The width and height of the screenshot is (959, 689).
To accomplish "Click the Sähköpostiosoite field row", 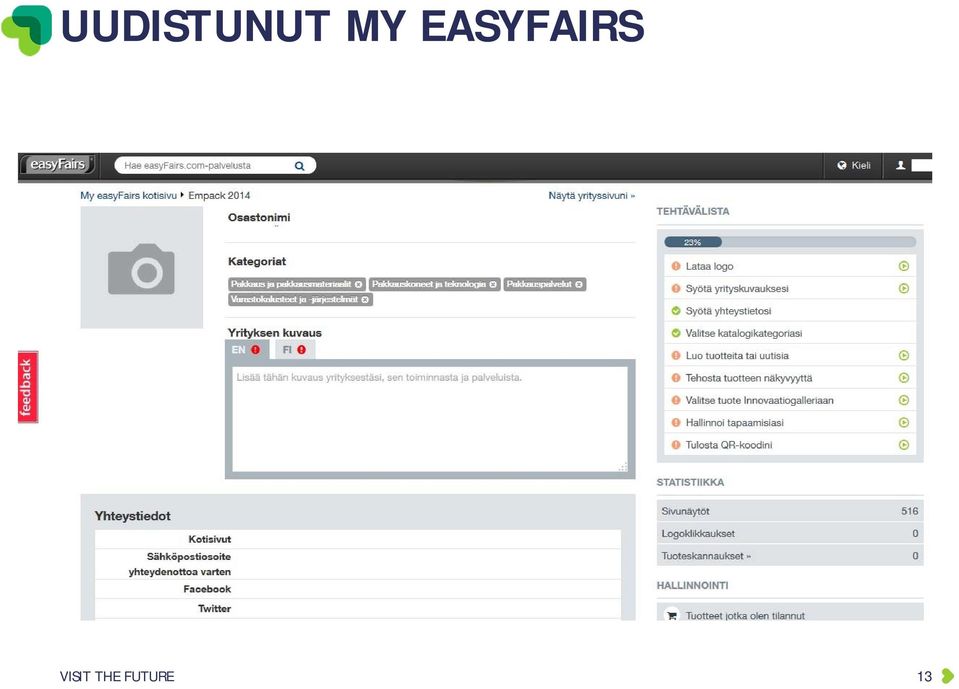I will (358, 564).
